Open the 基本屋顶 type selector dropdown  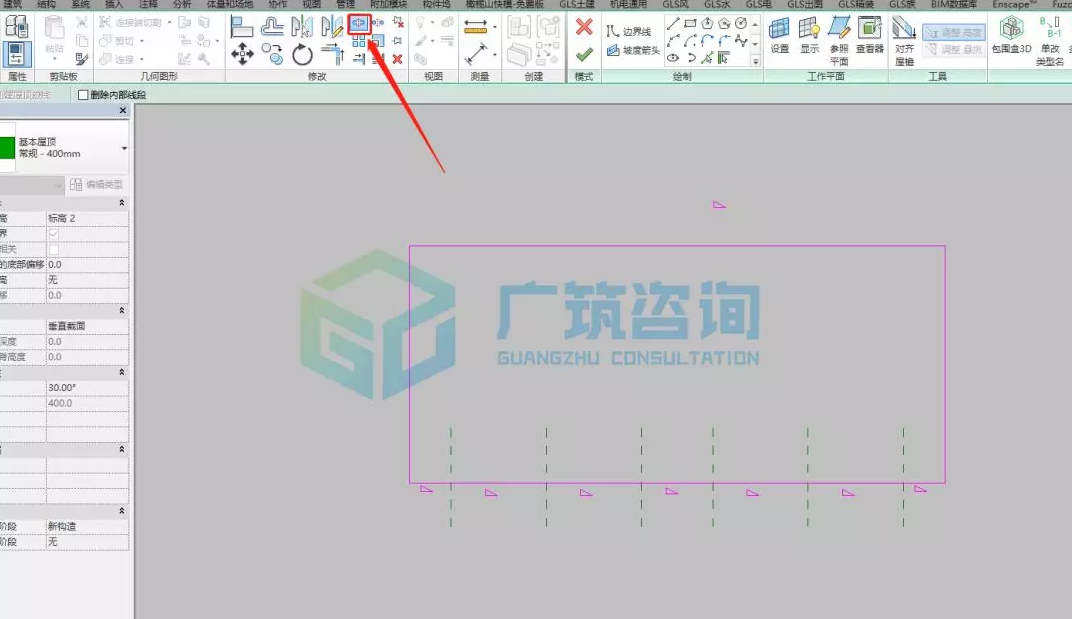124,148
